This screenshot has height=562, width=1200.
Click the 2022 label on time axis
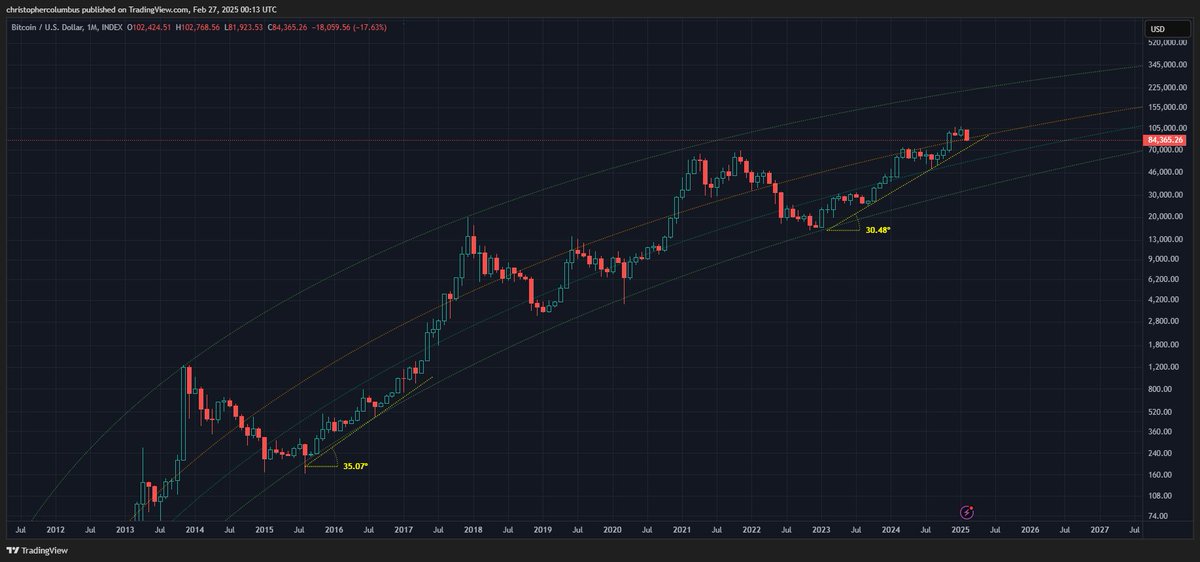(x=751, y=528)
